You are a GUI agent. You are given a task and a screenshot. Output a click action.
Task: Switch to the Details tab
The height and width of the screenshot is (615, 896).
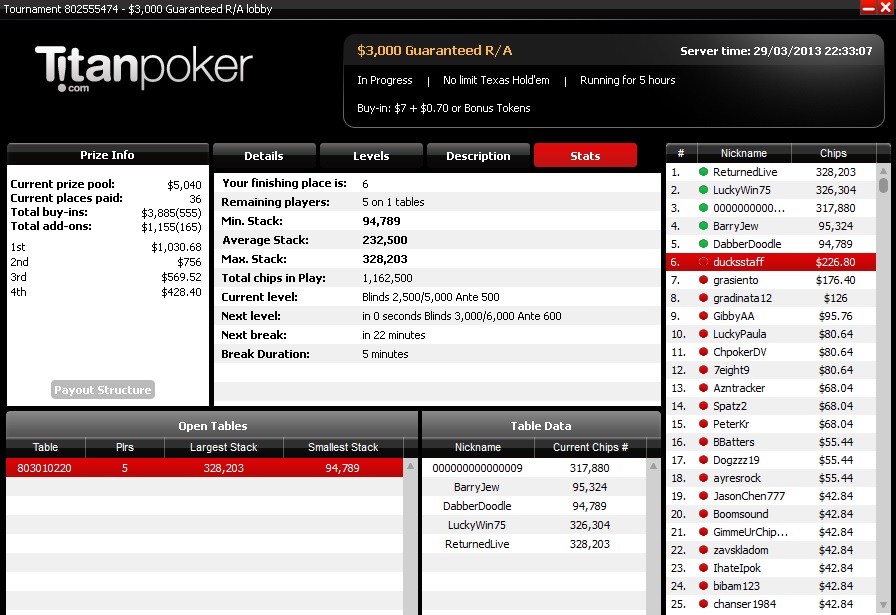click(x=264, y=155)
